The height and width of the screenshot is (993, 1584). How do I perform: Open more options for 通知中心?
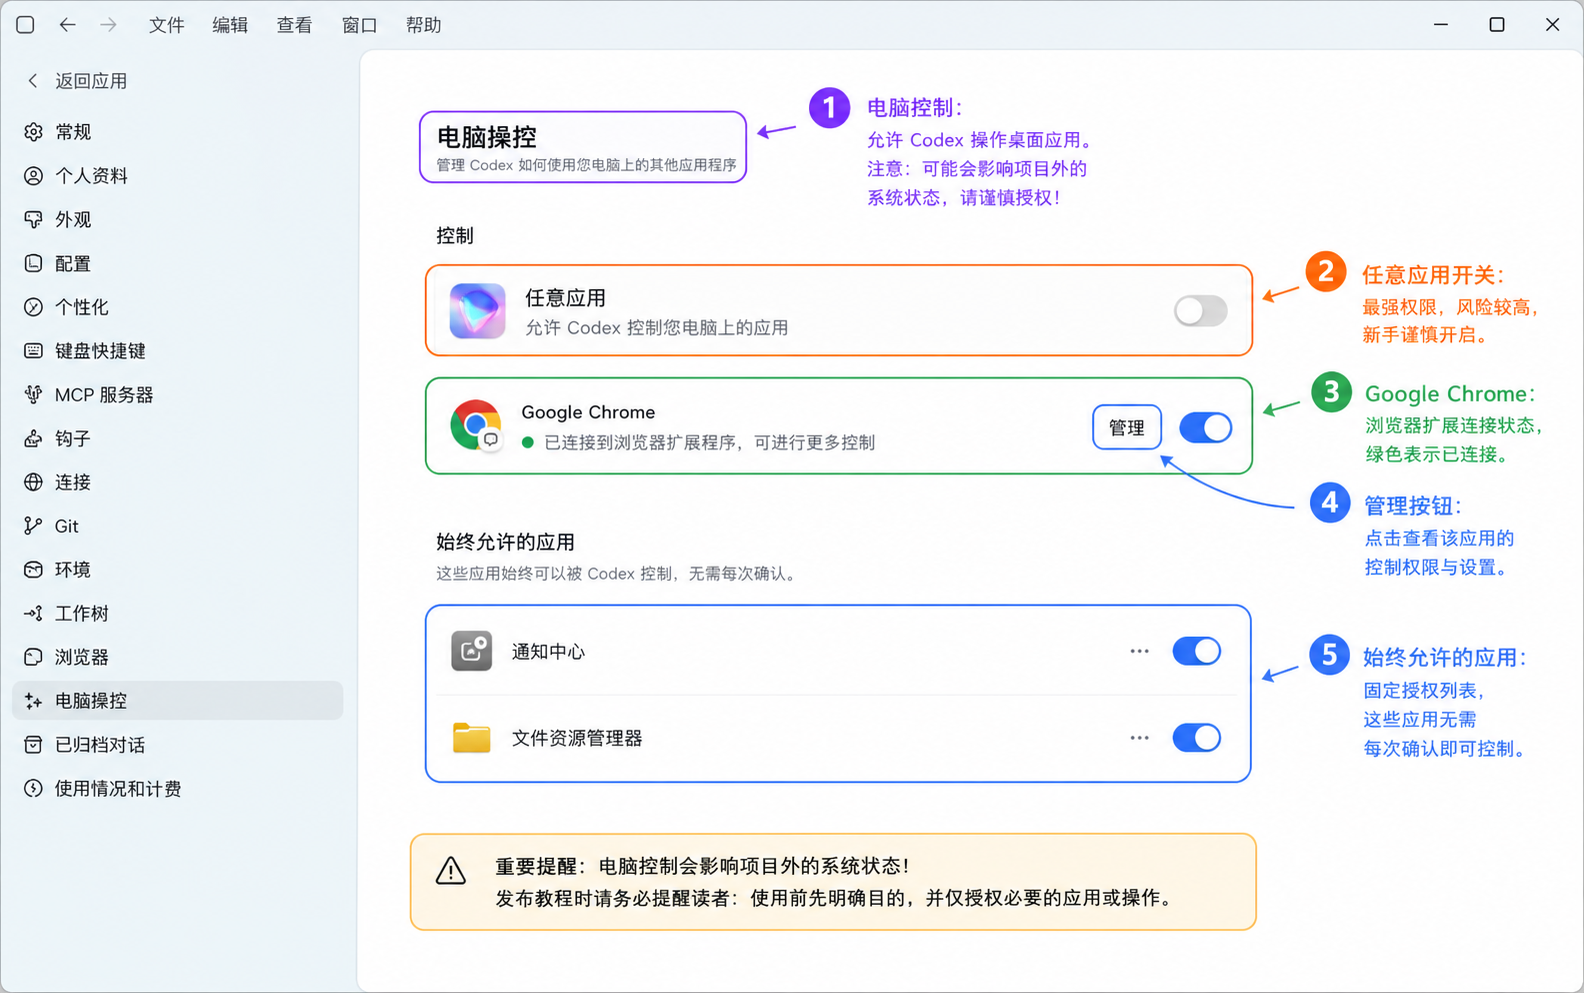pyautogui.click(x=1139, y=651)
